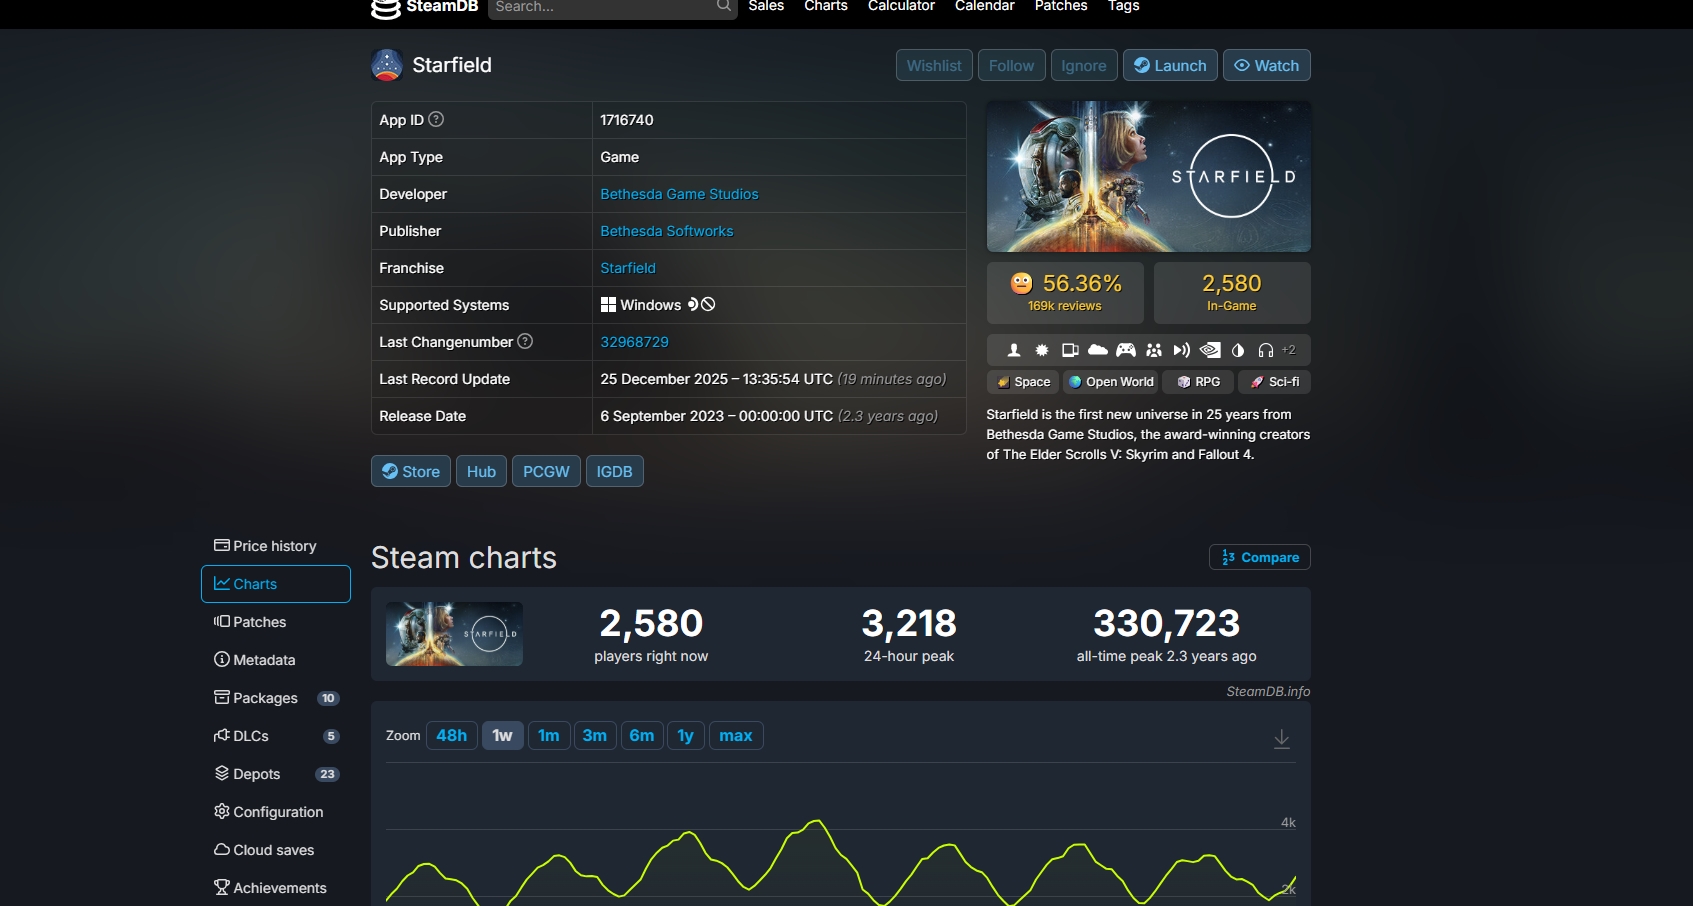This screenshot has height=906, width=1693.
Task: Open the Charts header menu item
Action: point(826,6)
